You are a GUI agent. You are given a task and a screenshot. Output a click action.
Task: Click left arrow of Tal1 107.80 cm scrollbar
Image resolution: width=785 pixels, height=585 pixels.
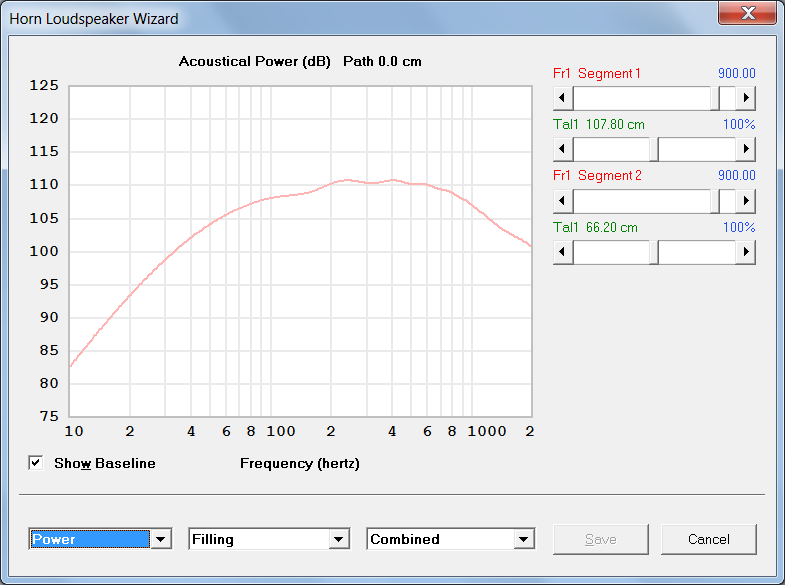tap(563, 149)
